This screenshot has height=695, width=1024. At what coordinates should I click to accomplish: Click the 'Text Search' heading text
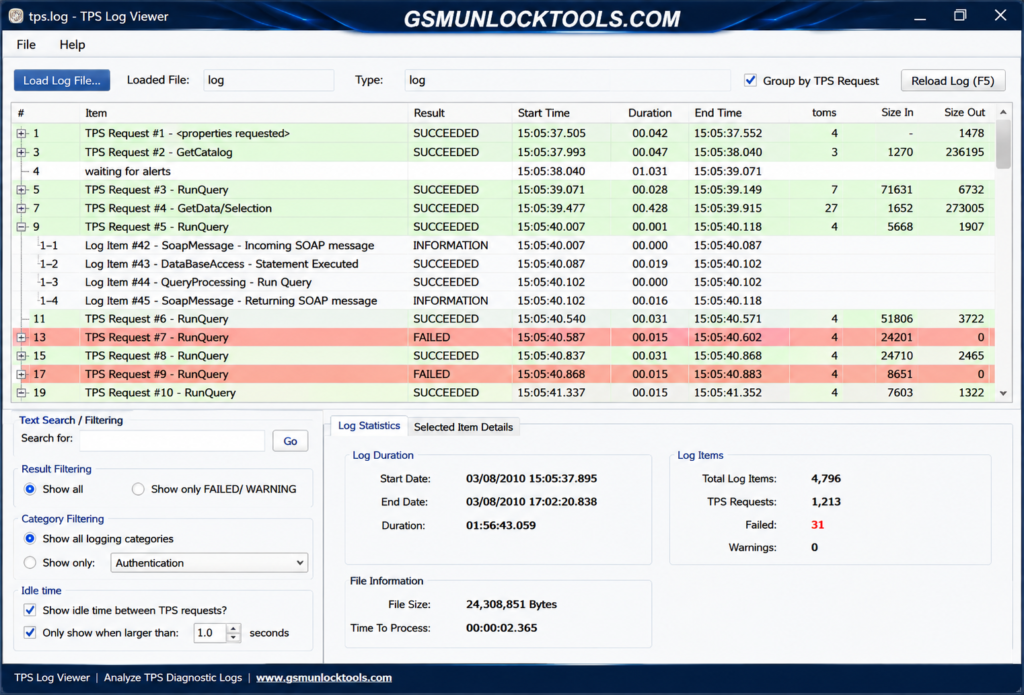47,420
